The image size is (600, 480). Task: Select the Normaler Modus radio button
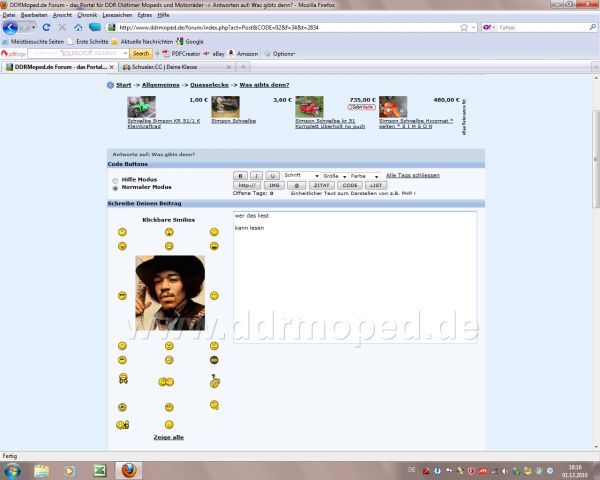tap(115, 187)
